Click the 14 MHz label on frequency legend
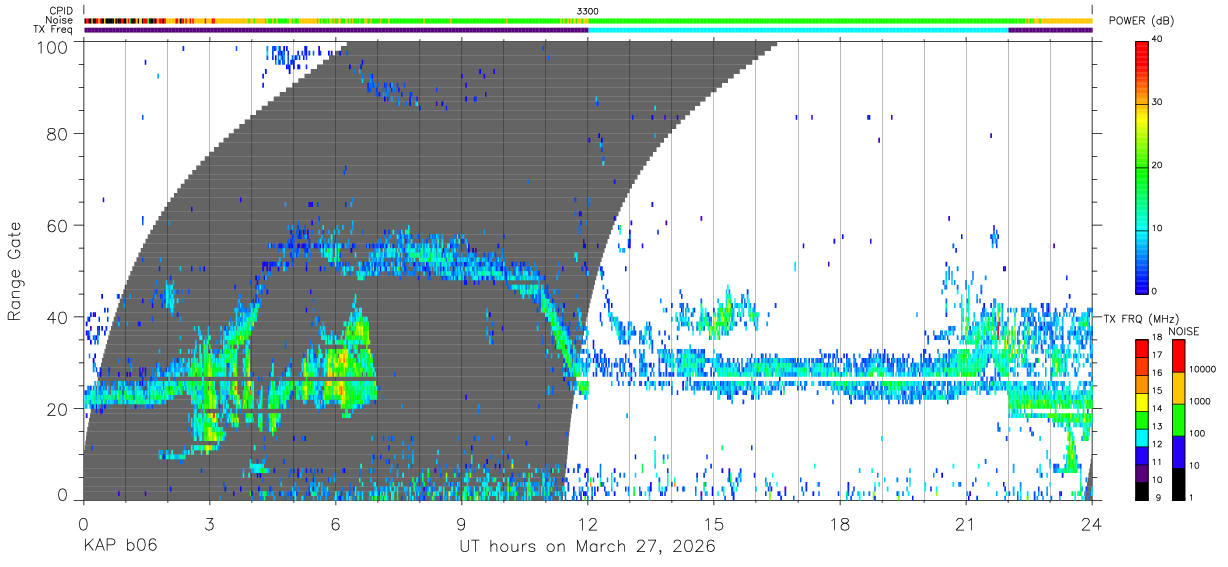 1158,408
